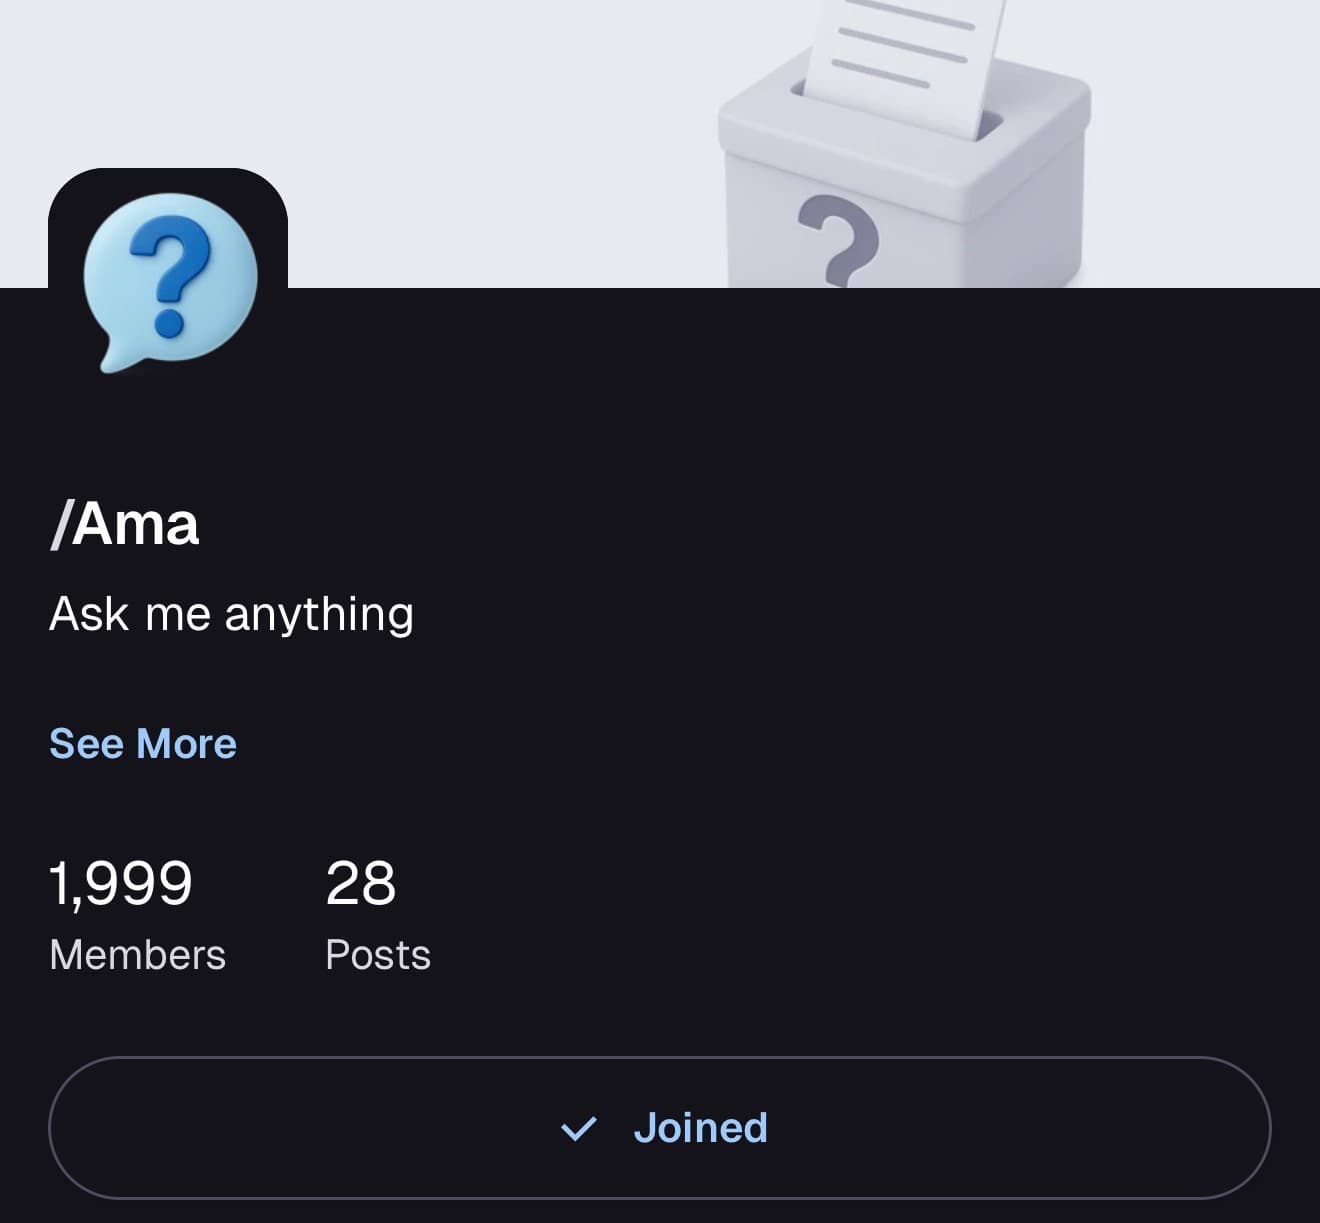Toggle membership via the Joined button
The width and height of the screenshot is (1320, 1223).
click(660, 1128)
